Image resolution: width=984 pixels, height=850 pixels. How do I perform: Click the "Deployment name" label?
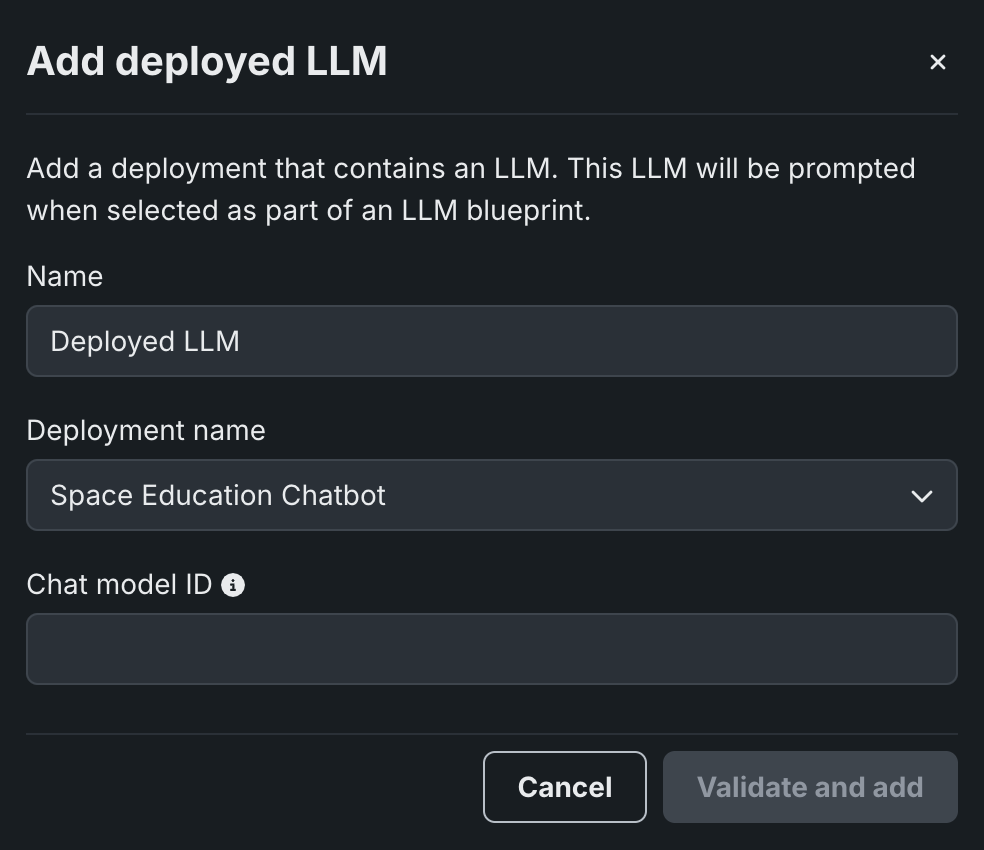pos(146,430)
